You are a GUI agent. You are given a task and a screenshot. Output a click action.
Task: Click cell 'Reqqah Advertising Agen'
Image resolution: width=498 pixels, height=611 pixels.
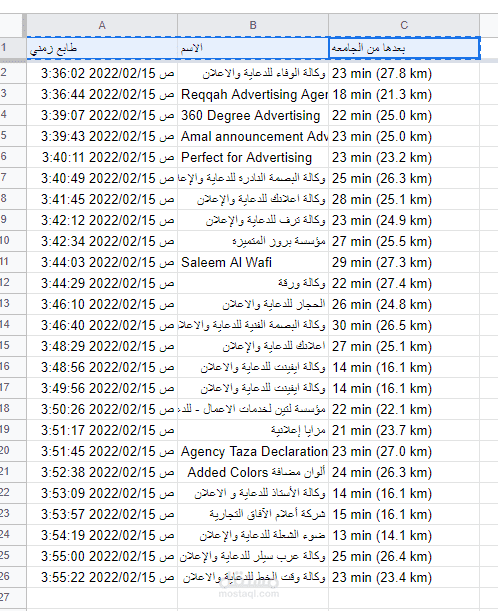253,94
